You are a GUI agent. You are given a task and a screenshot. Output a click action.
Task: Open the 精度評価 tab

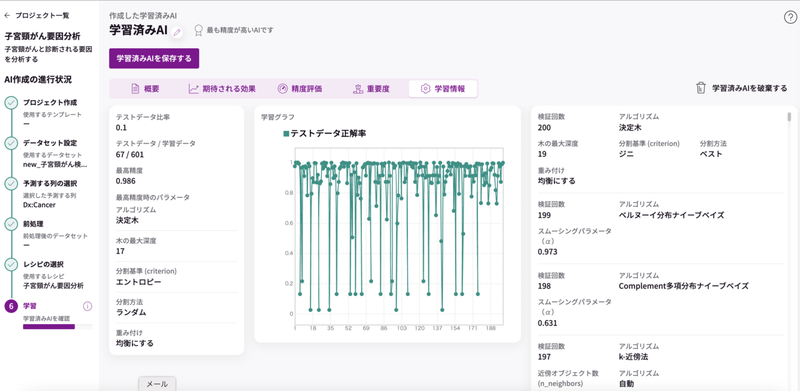(x=299, y=89)
